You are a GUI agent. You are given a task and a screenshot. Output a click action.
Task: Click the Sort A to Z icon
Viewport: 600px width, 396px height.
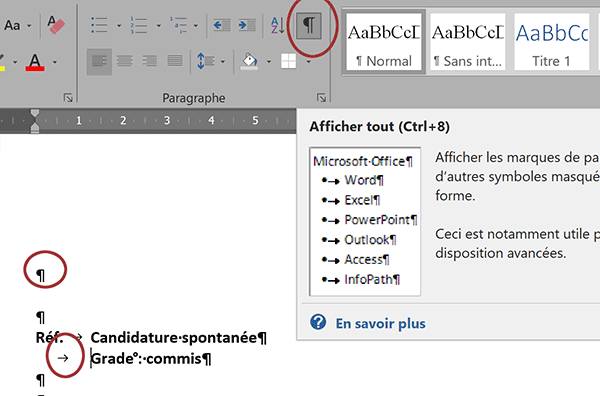pyautogui.click(x=277, y=26)
